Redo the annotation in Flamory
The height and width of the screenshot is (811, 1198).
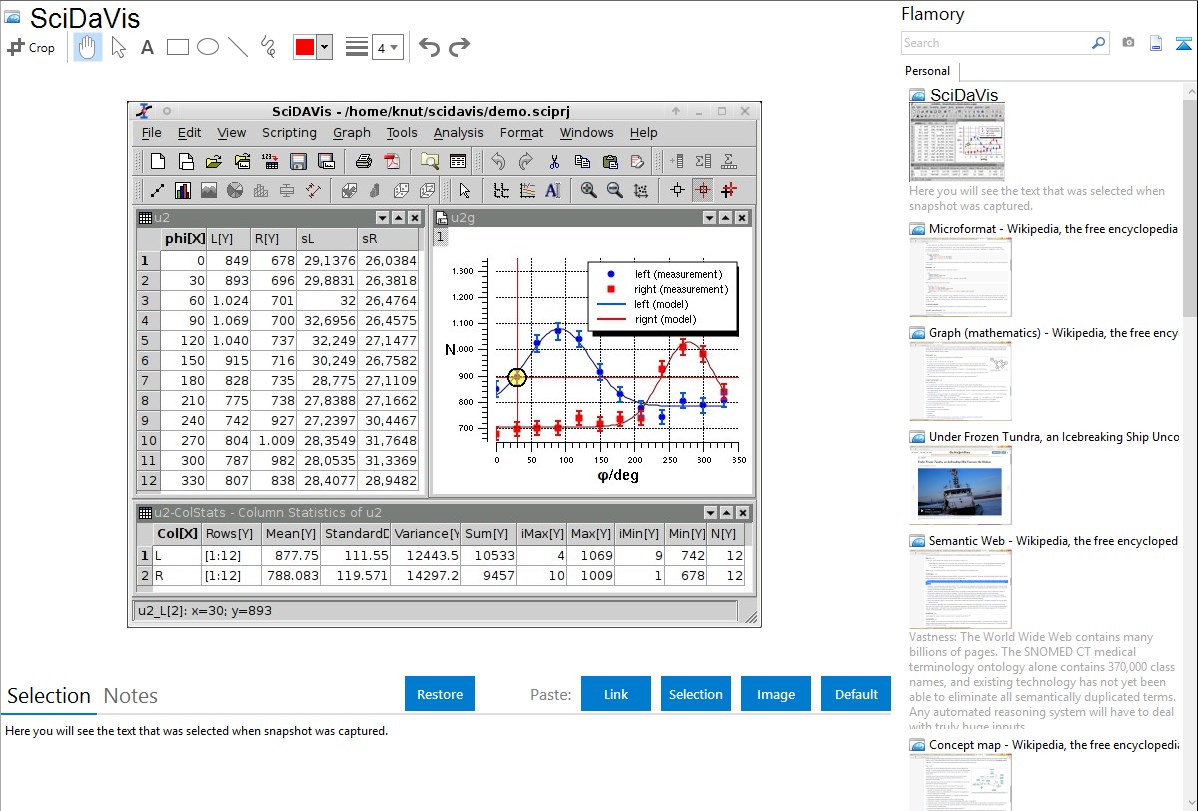(459, 47)
